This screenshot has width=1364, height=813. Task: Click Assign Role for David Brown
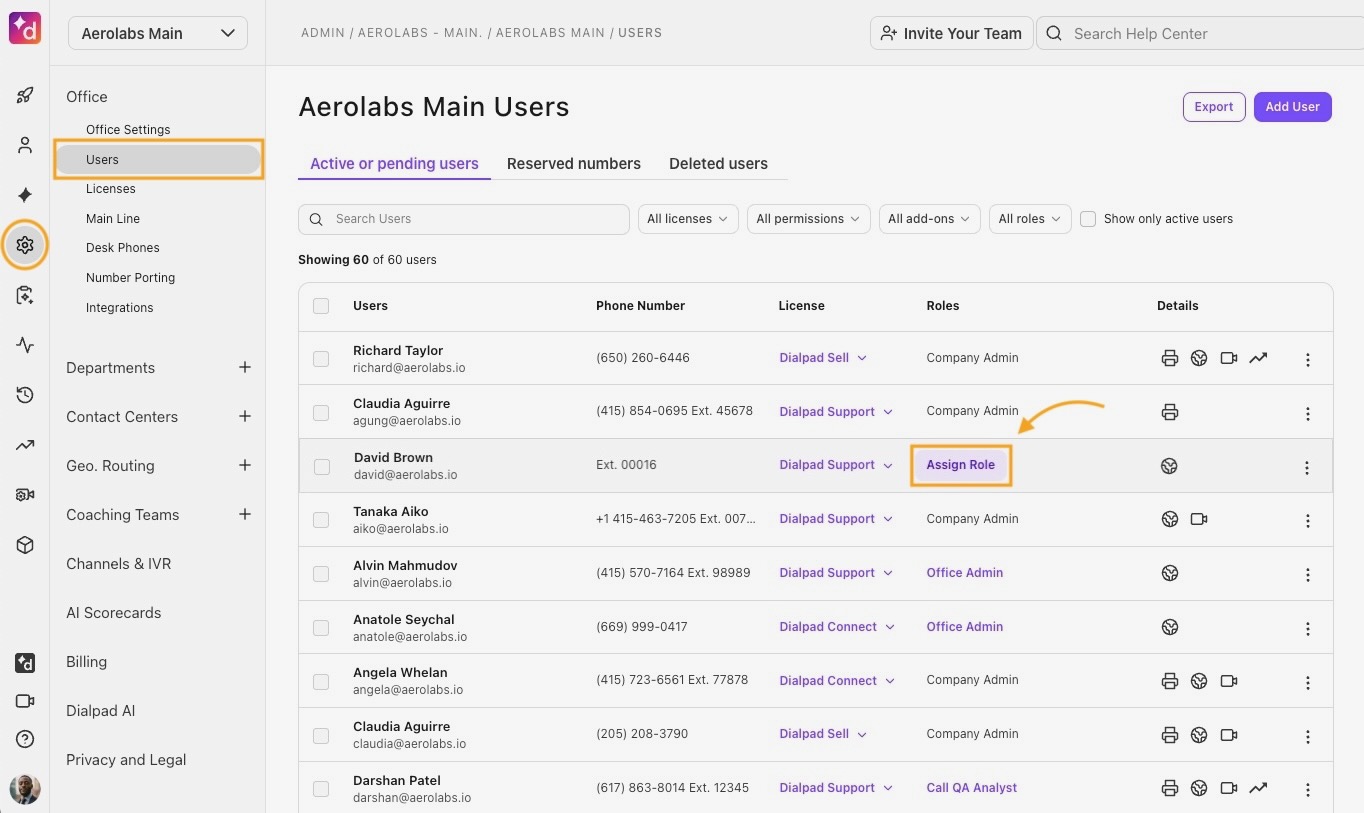coord(961,465)
